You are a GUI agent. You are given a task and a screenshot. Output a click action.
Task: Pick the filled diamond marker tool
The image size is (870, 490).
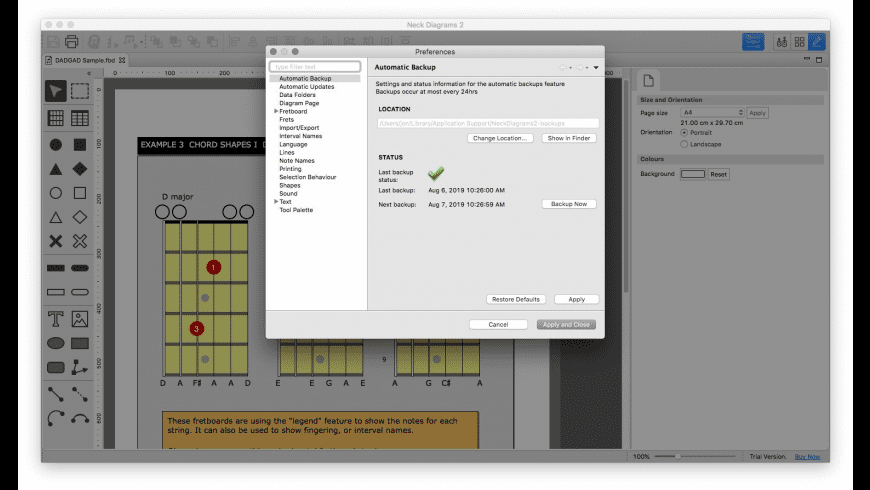click(80, 169)
